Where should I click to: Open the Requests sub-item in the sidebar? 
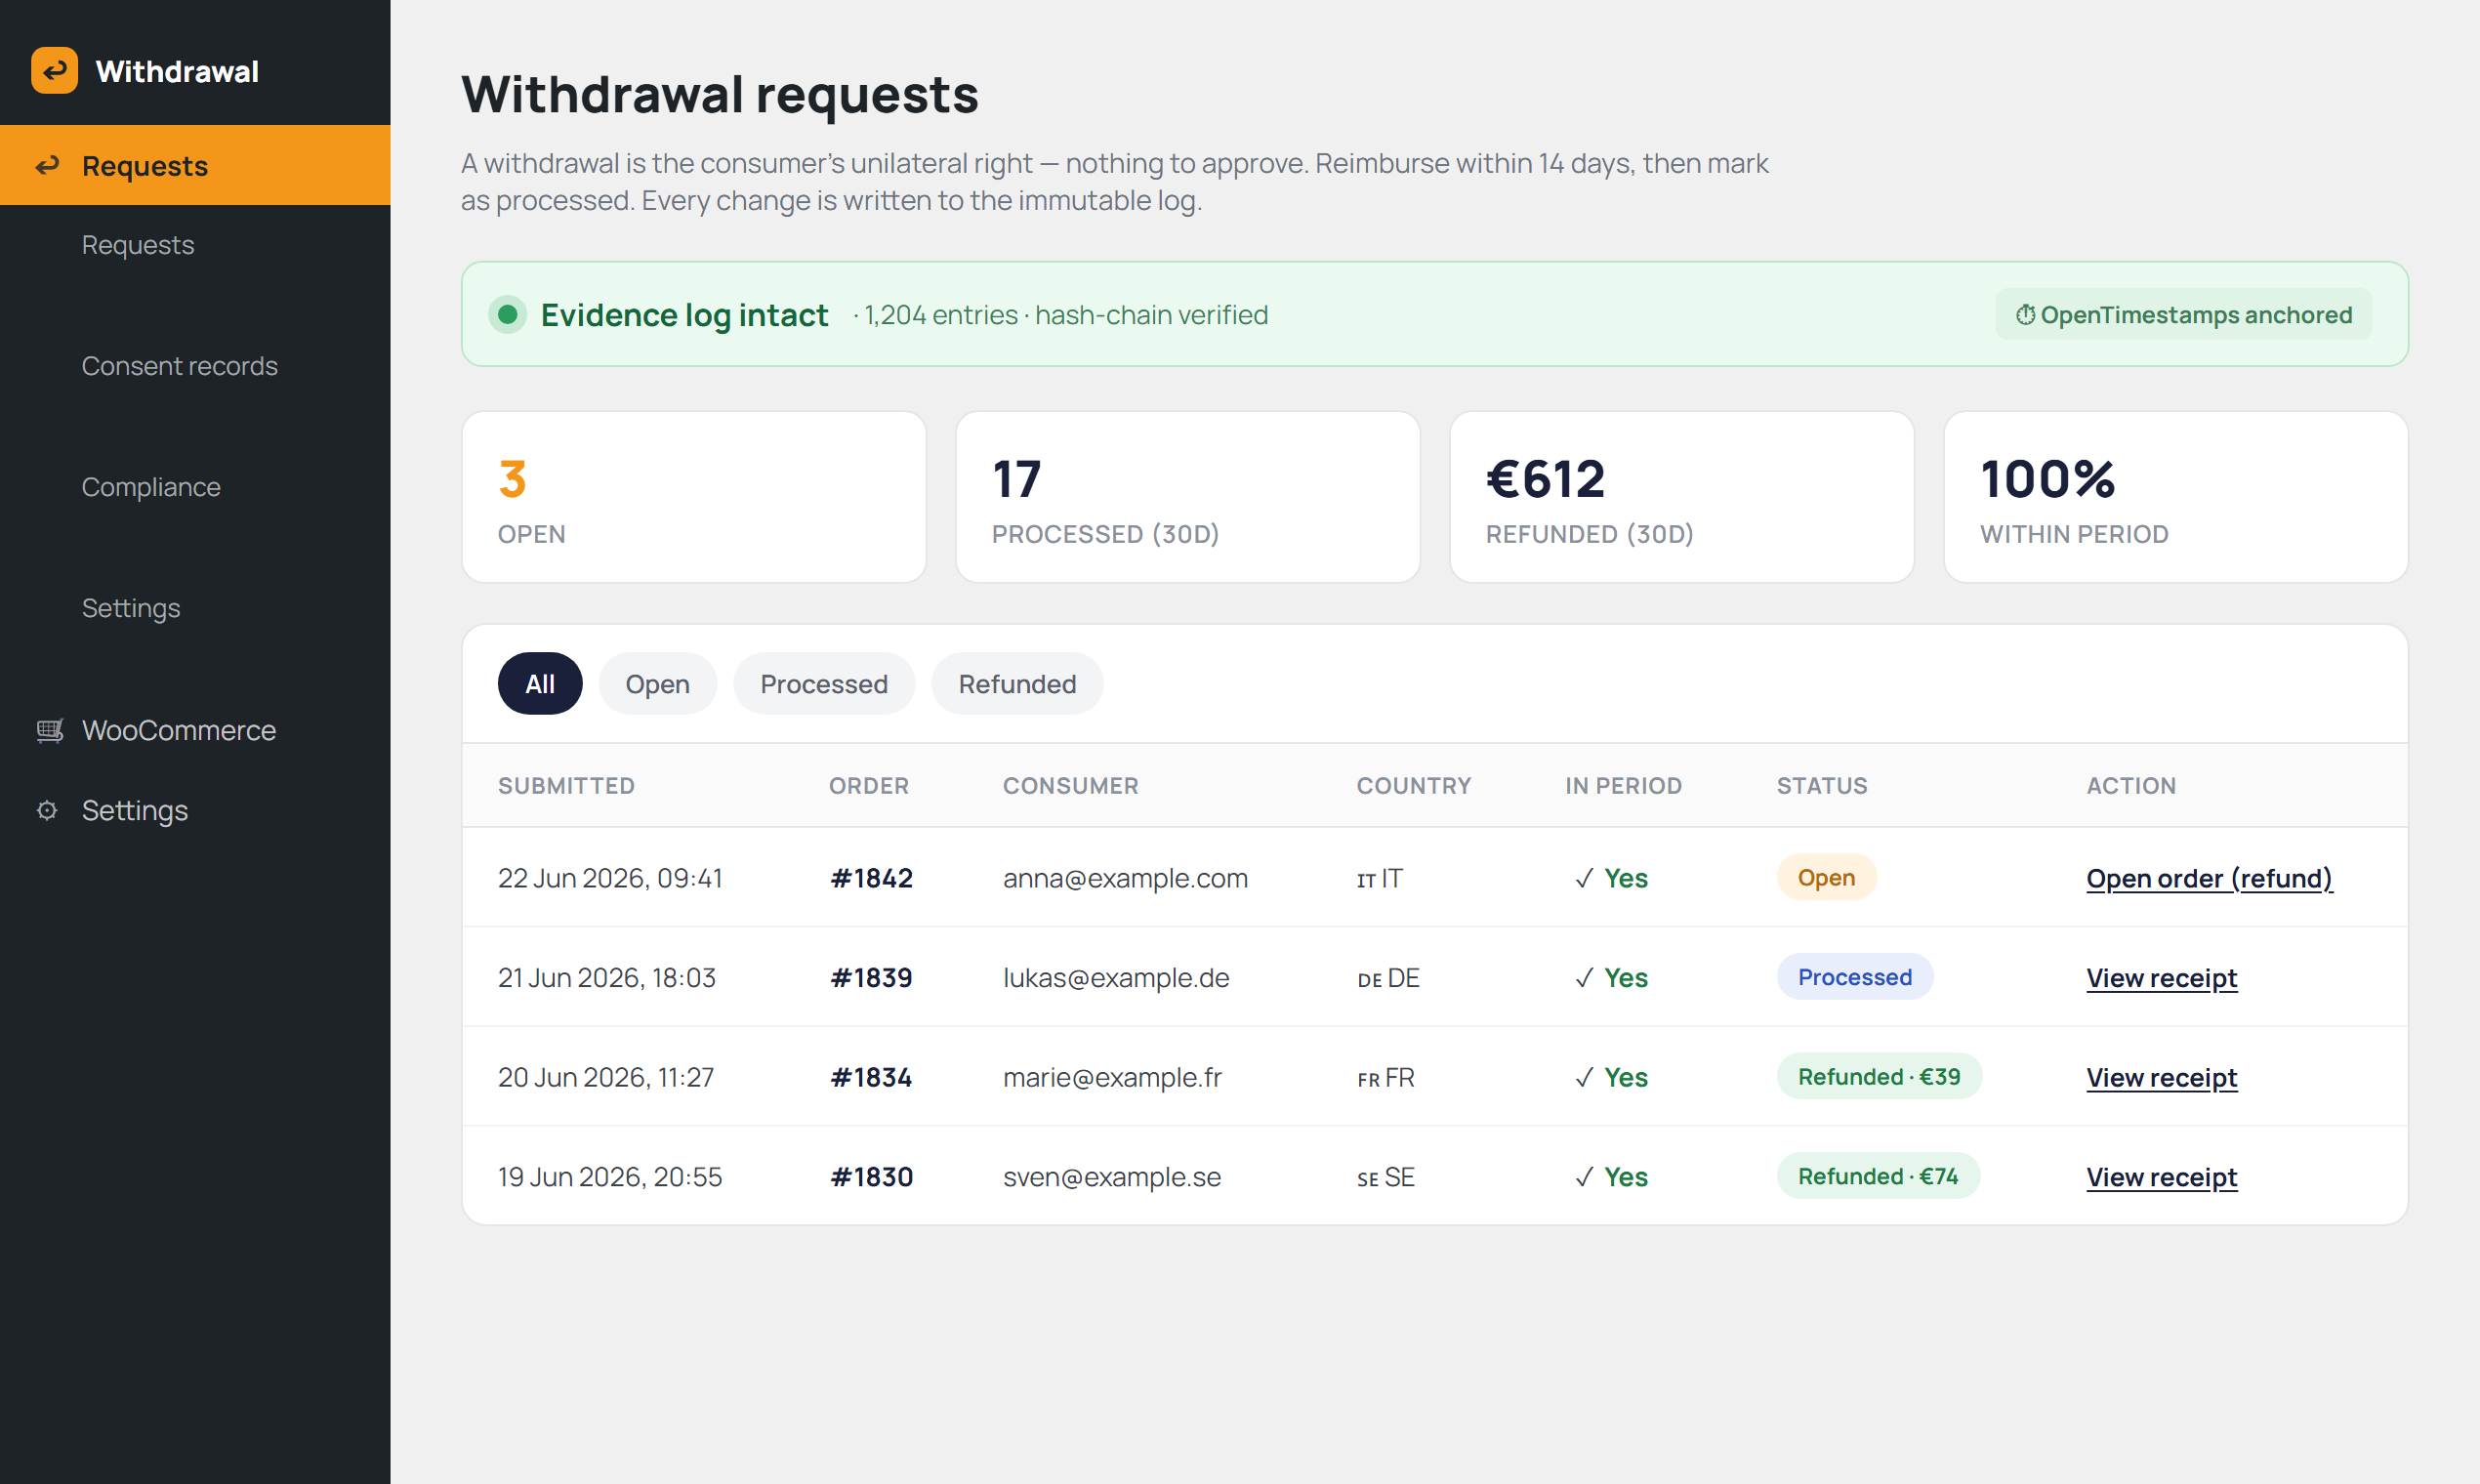(138, 245)
